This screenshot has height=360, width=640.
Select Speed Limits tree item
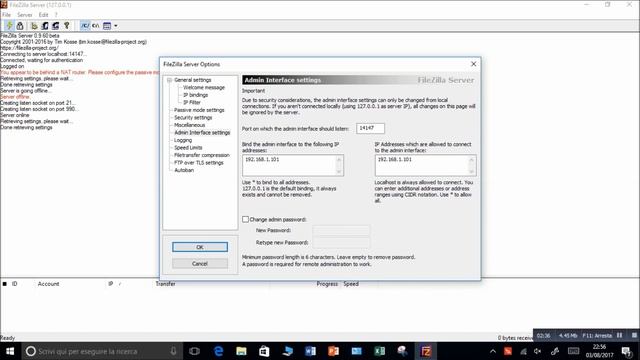pos(188,148)
